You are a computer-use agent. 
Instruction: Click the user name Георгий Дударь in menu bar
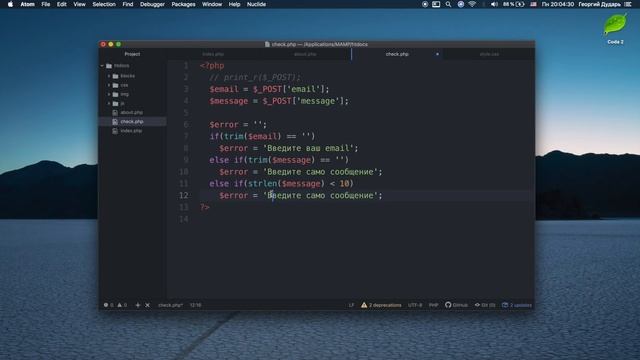[600, 4]
